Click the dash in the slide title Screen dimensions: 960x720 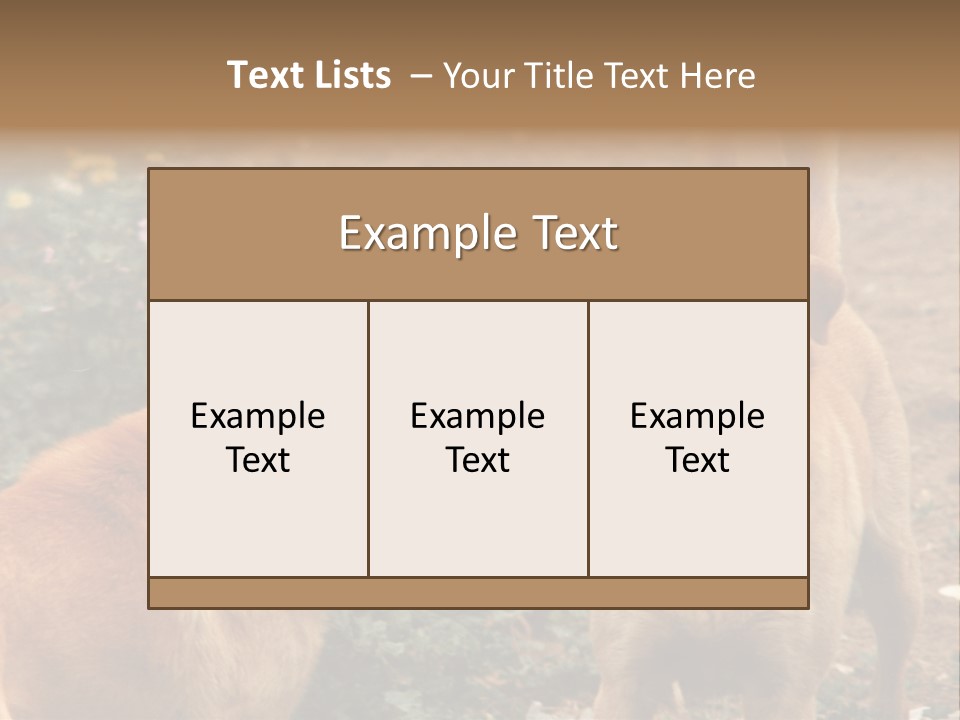421,76
